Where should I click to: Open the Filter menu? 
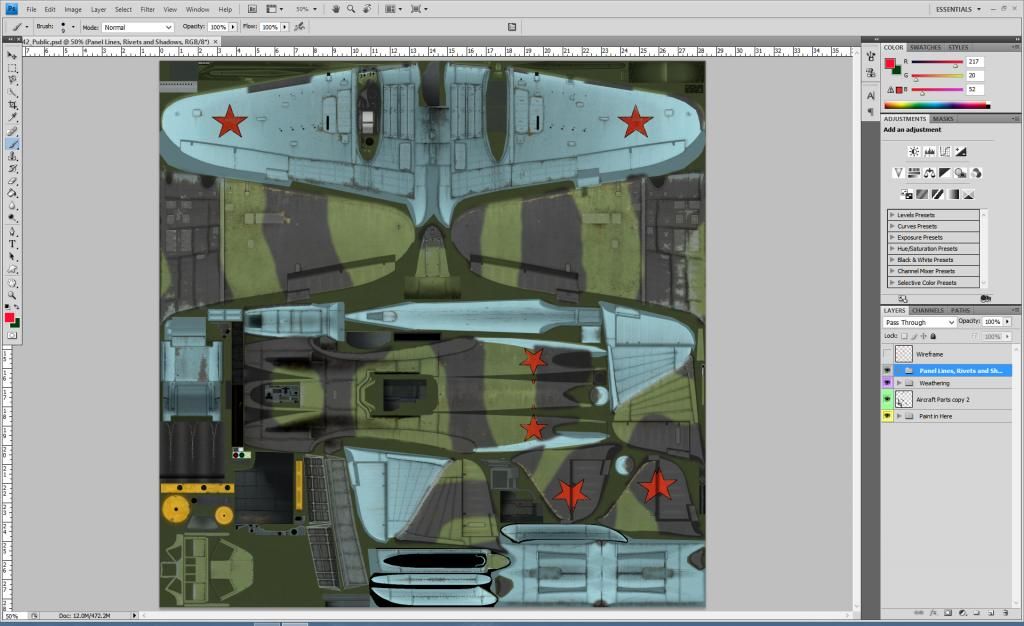(148, 9)
